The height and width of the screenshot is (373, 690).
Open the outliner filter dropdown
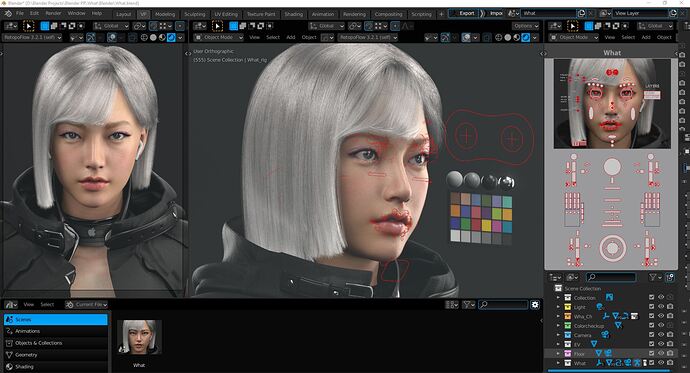click(x=655, y=277)
